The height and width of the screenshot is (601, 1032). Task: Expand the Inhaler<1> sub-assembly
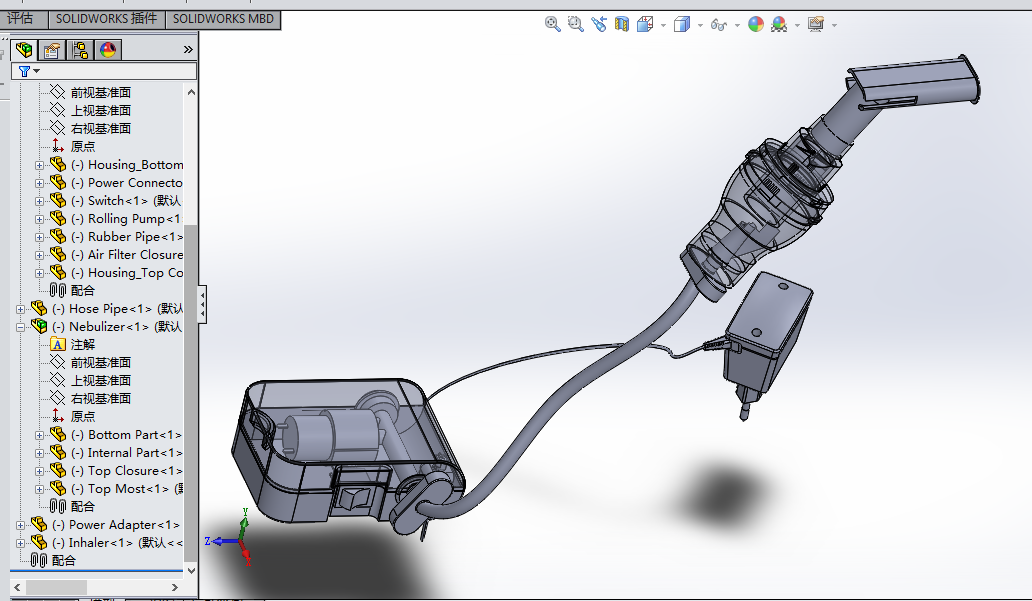click(x=20, y=543)
